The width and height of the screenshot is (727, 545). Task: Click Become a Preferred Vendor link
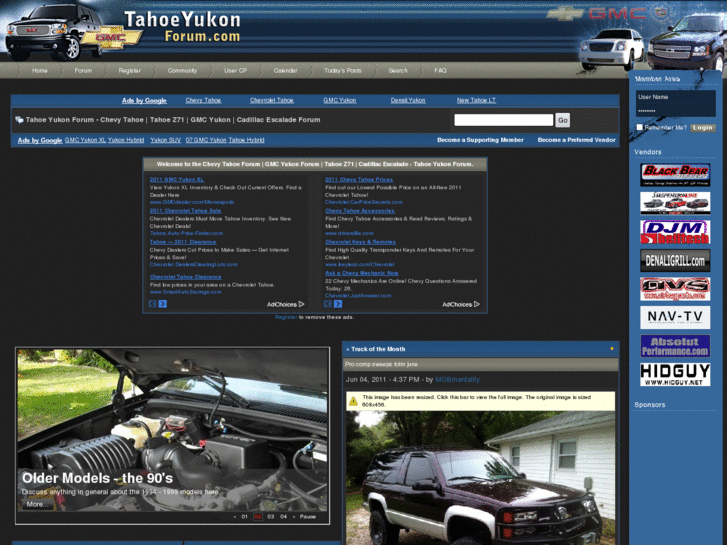coord(576,140)
